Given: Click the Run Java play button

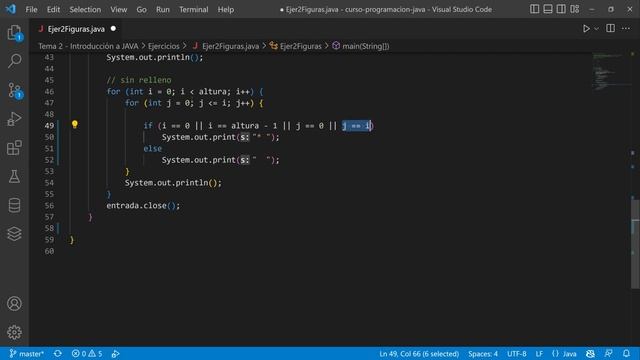Looking at the screenshot, I should 586,29.
